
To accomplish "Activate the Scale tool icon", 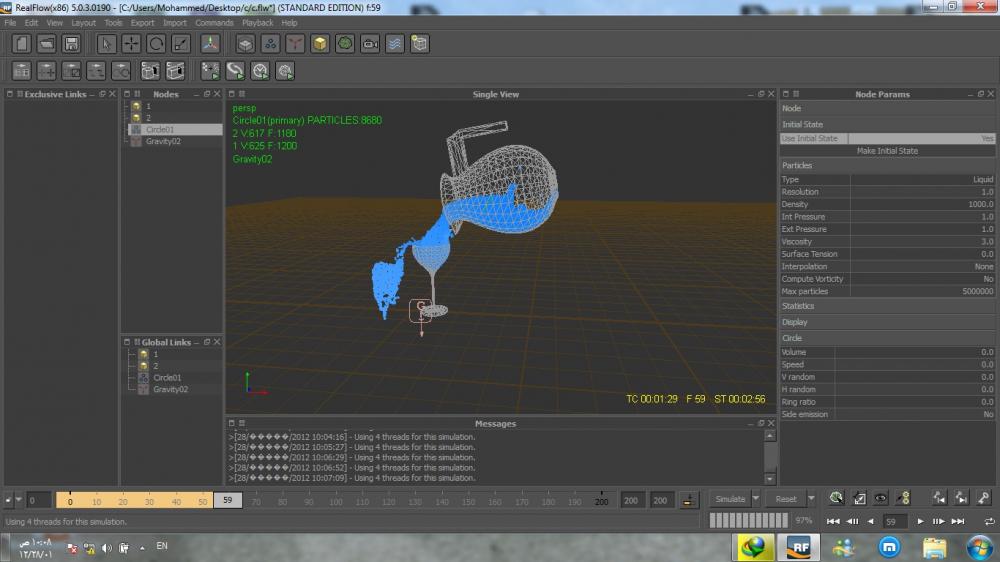I will [x=181, y=44].
